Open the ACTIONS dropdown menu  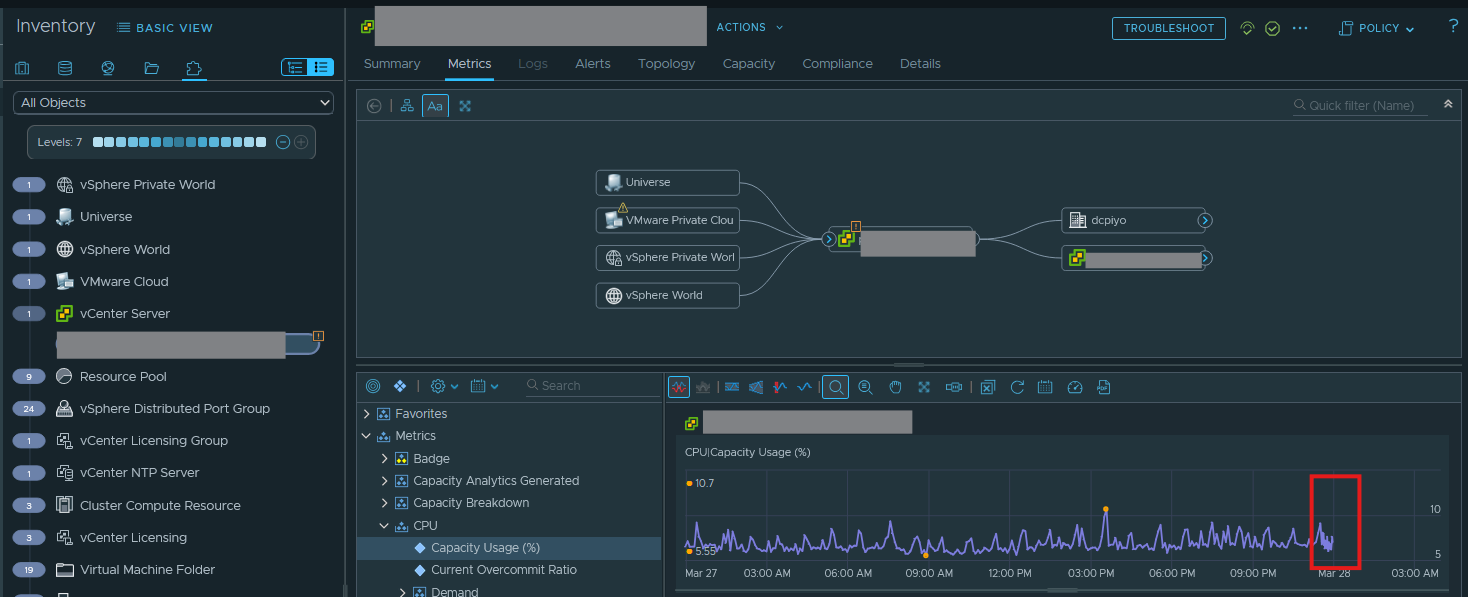pos(750,27)
